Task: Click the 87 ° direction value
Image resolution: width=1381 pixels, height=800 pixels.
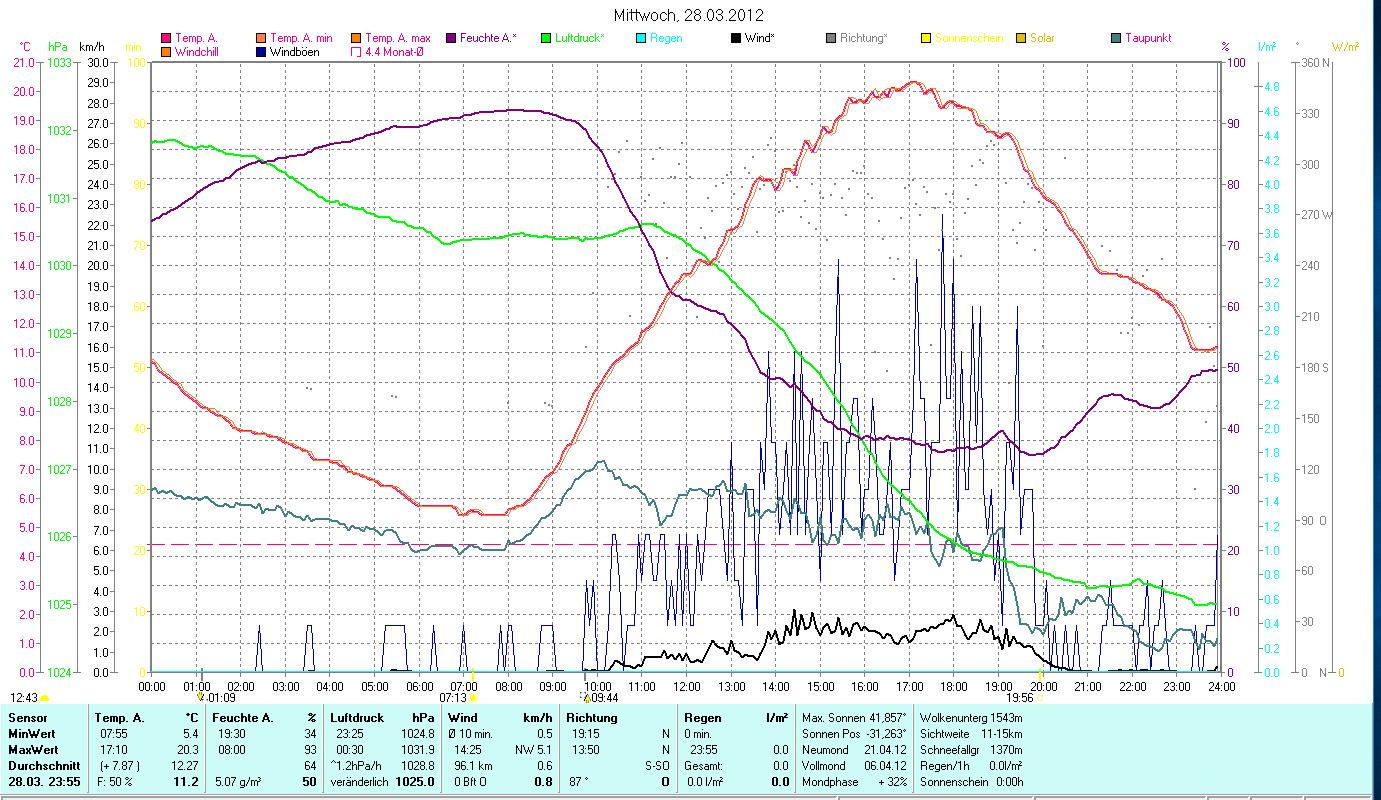Action: (580, 781)
